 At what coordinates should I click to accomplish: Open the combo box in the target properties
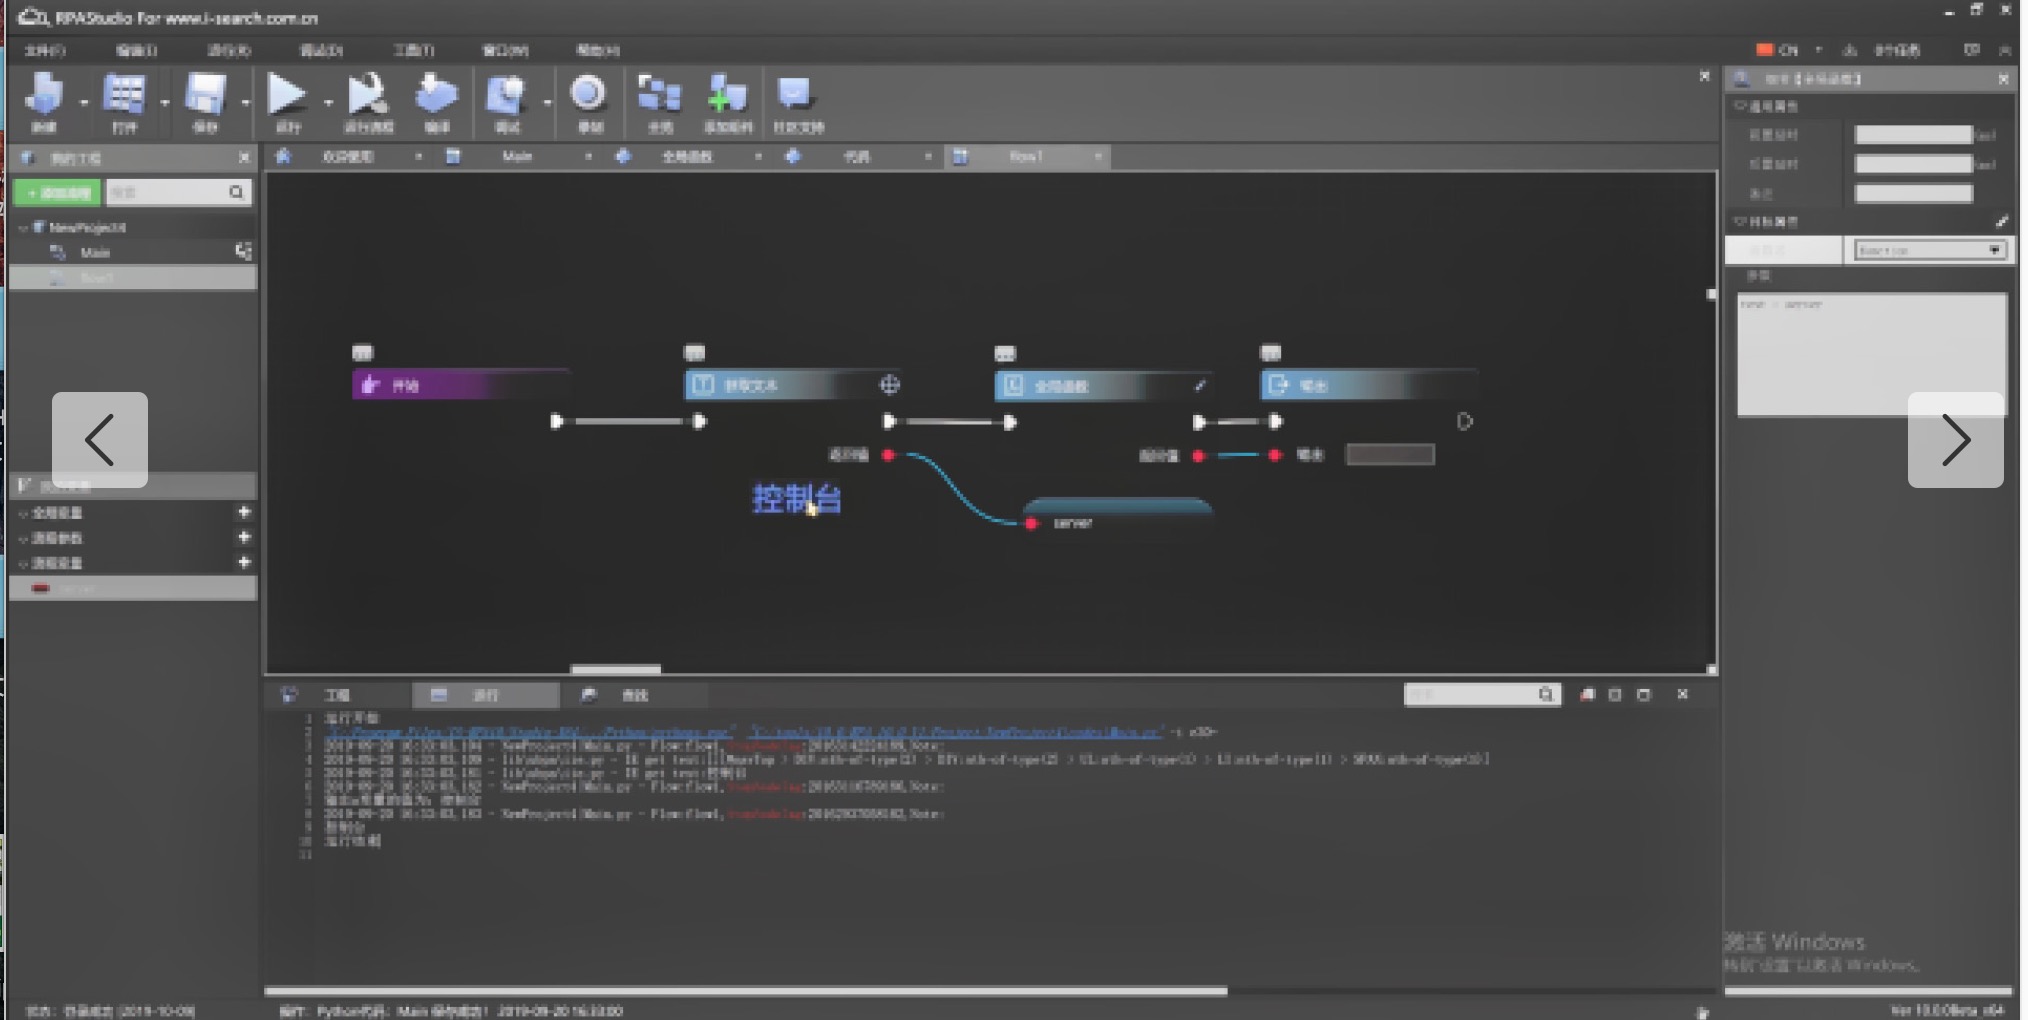[1929, 250]
